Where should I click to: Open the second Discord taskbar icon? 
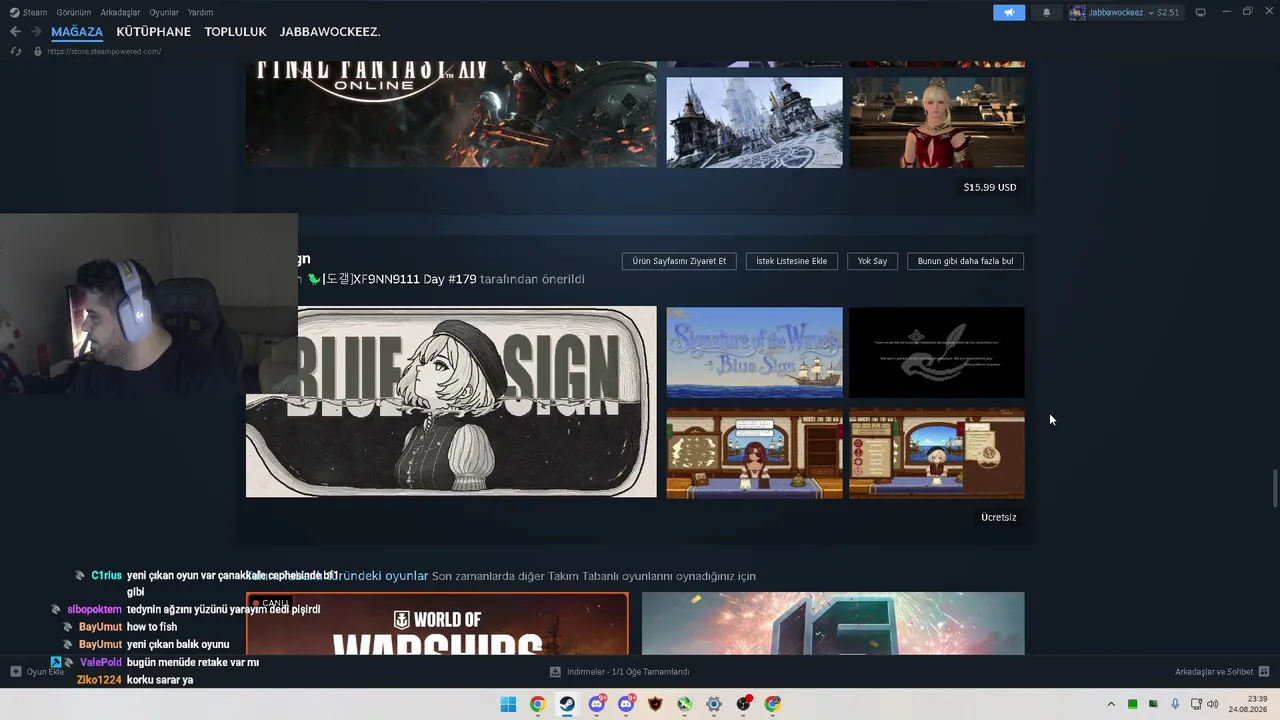pos(626,704)
